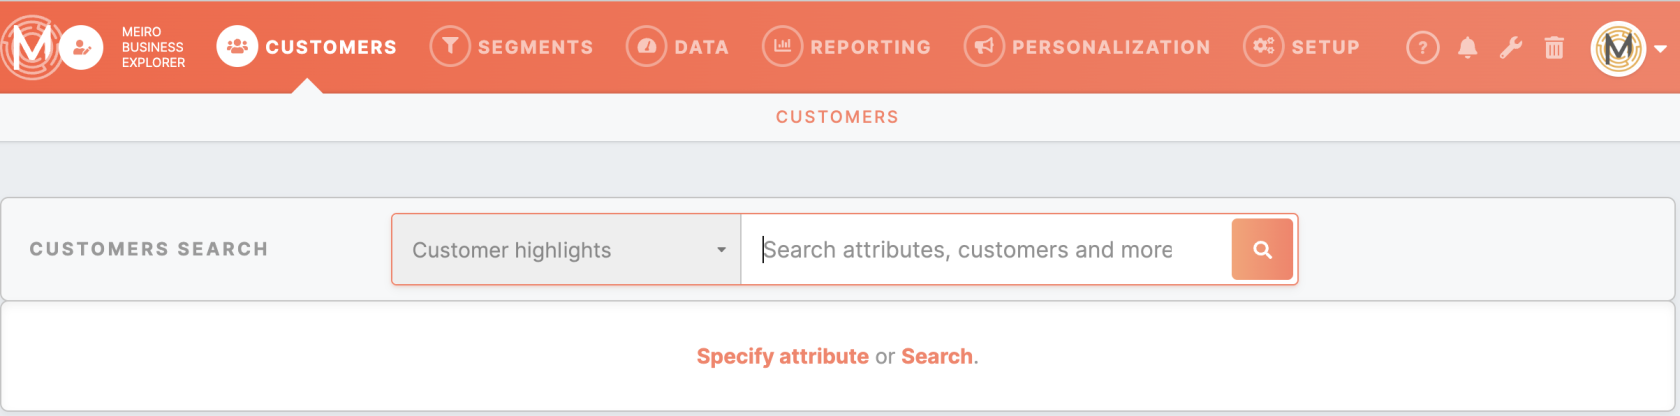Image resolution: width=1680 pixels, height=416 pixels.
Task: Follow the Specify attribute link
Action: click(783, 356)
